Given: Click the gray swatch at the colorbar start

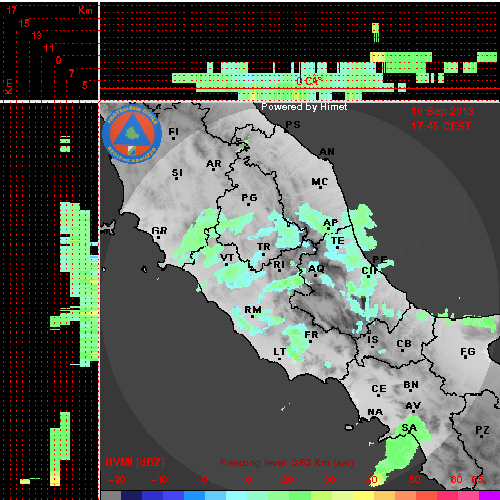Looking at the screenshot, I should 111,495.
